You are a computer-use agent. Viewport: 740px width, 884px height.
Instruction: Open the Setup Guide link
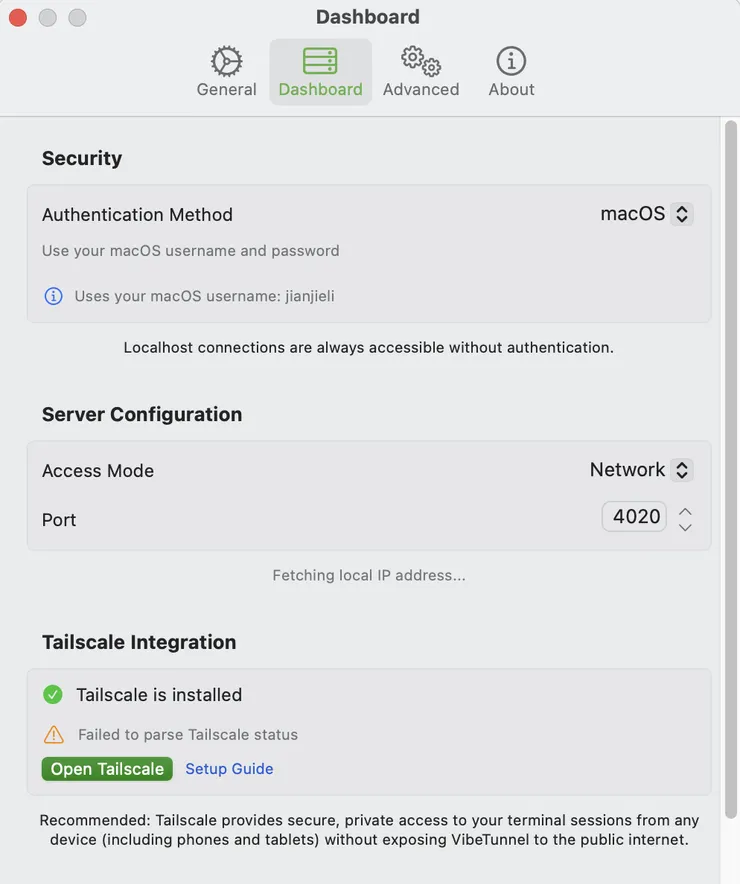click(229, 769)
